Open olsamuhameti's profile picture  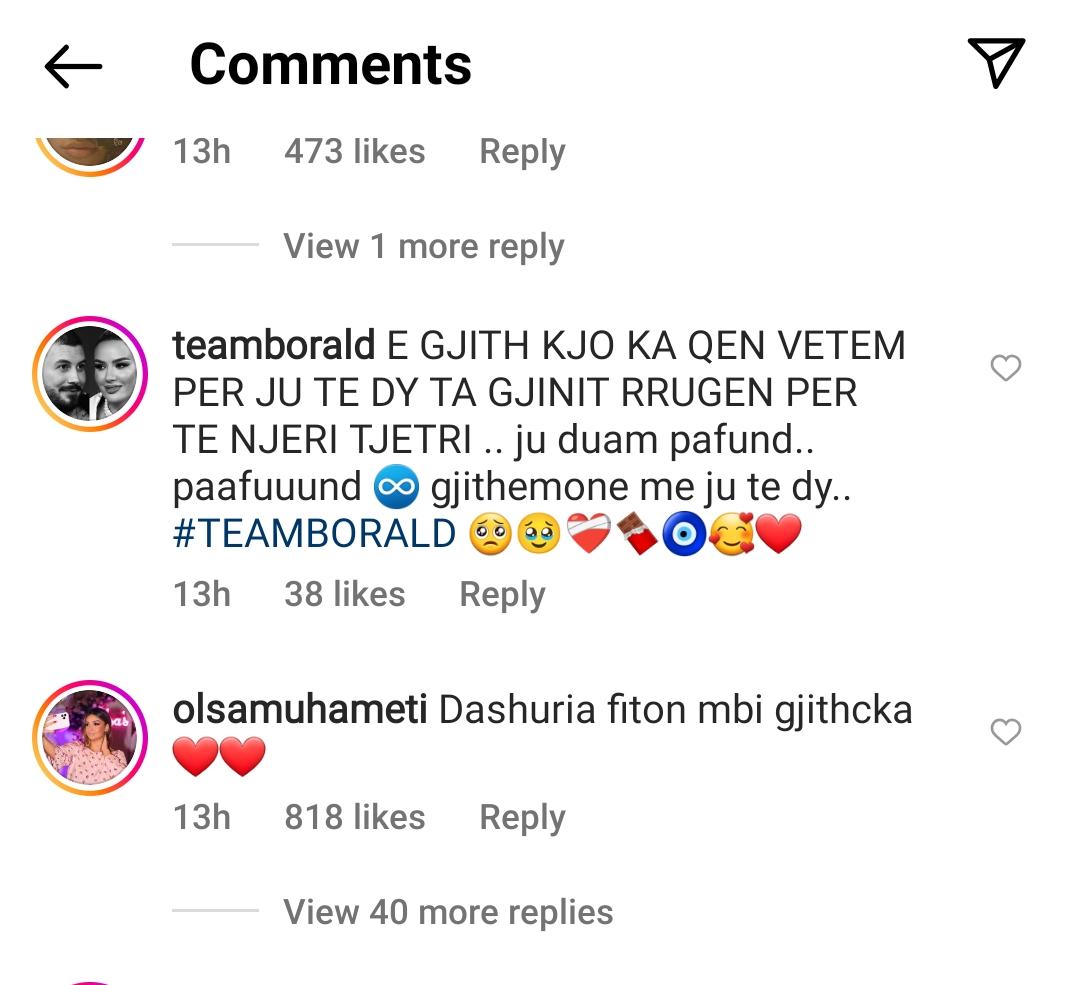coord(91,737)
